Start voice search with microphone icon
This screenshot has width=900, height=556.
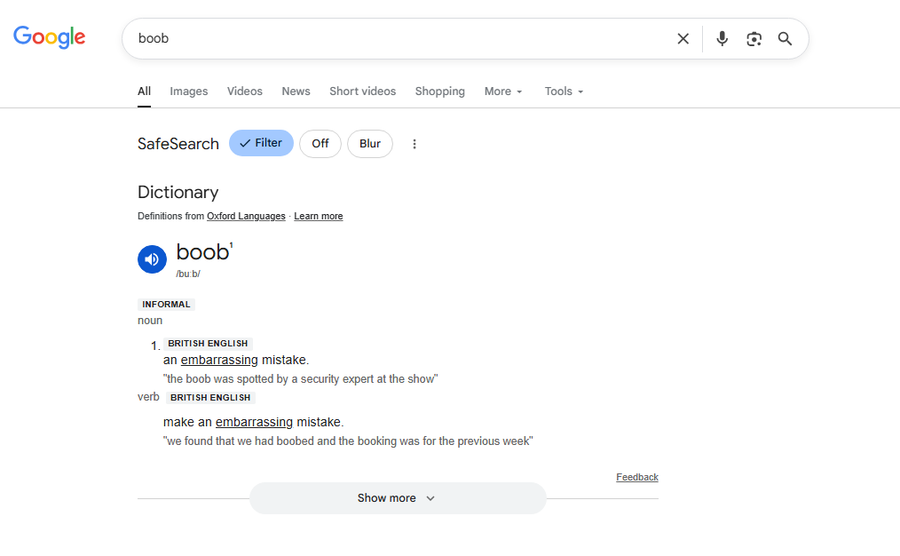(722, 39)
